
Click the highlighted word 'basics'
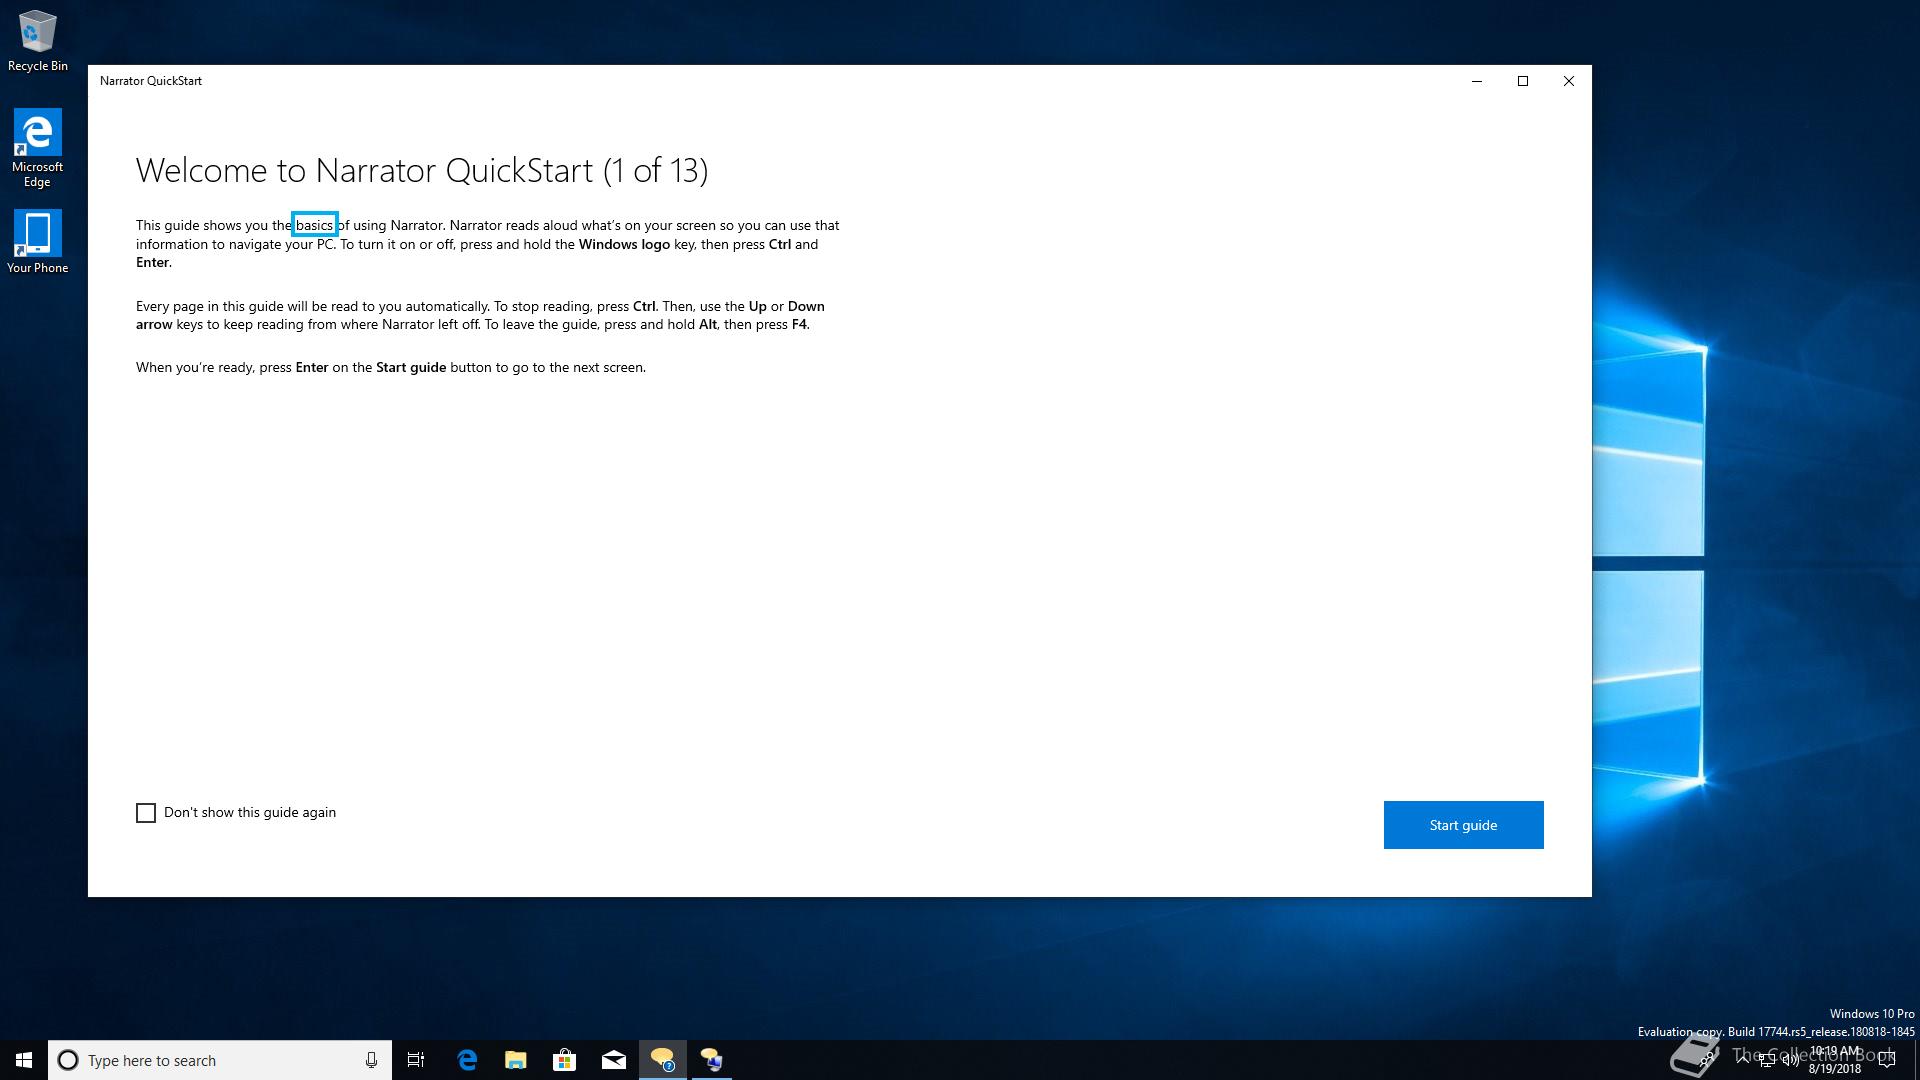(x=314, y=225)
